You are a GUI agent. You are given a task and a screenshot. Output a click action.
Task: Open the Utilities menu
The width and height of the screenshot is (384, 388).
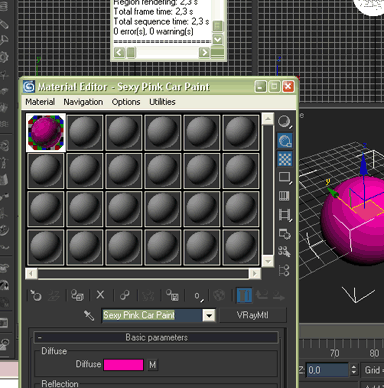[162, 102]
